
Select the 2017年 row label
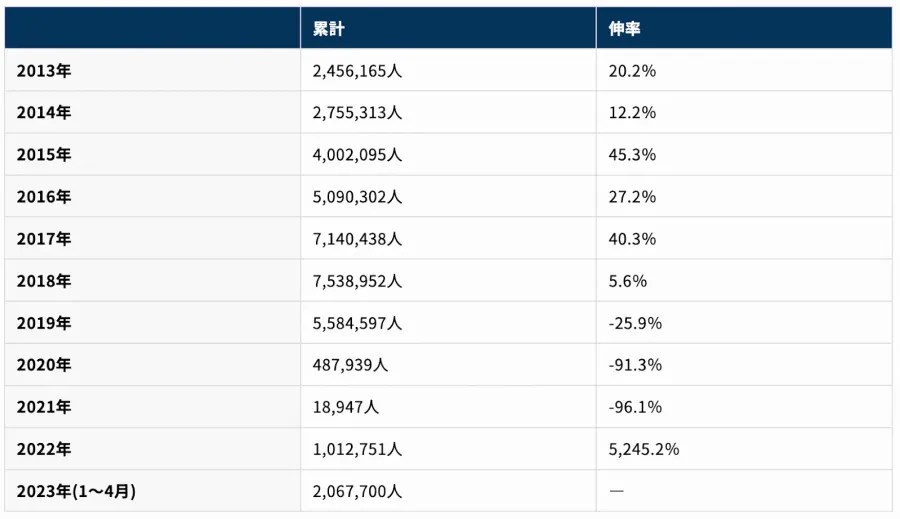[44, 239]
